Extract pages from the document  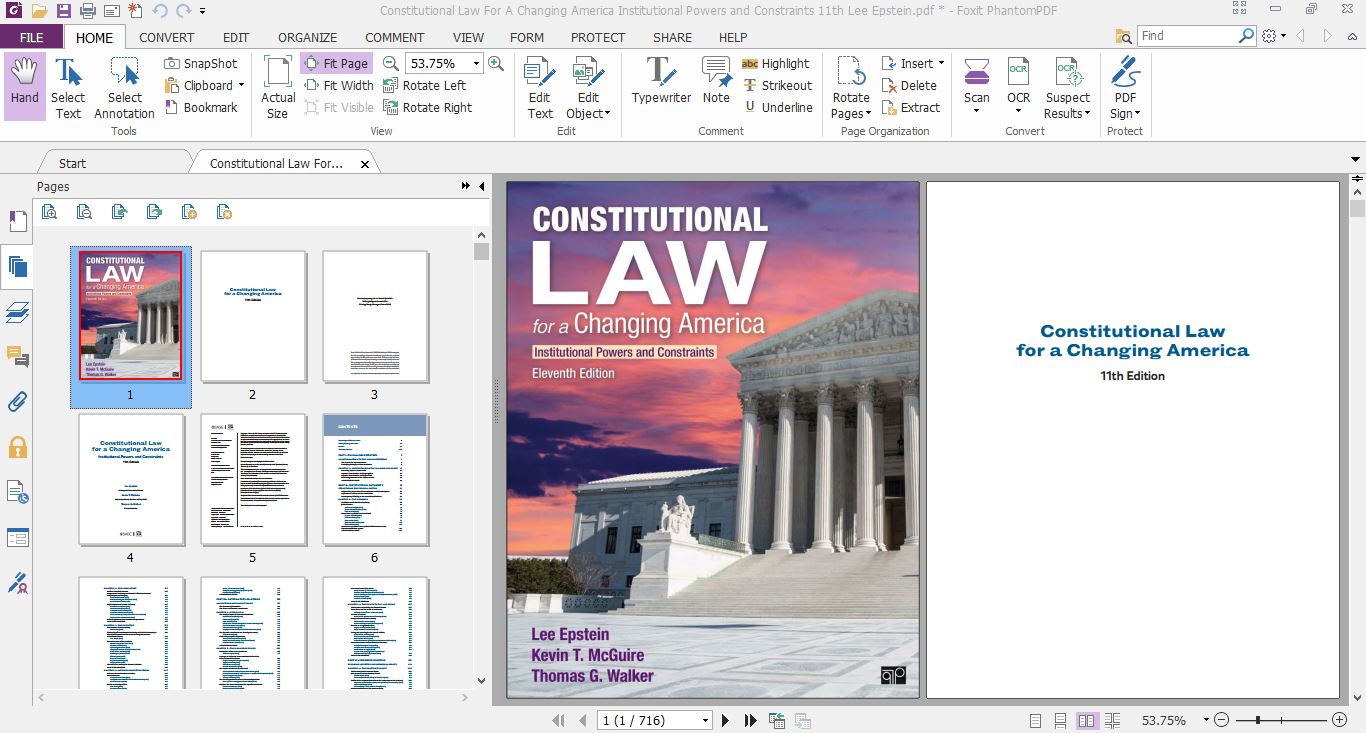tap(911, 107)
